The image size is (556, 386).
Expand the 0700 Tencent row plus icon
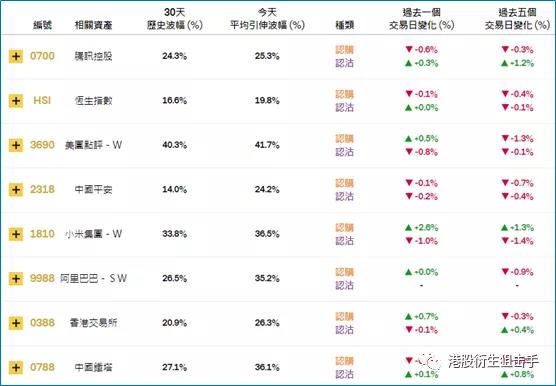pyautogui.click(x=16, y=56)
